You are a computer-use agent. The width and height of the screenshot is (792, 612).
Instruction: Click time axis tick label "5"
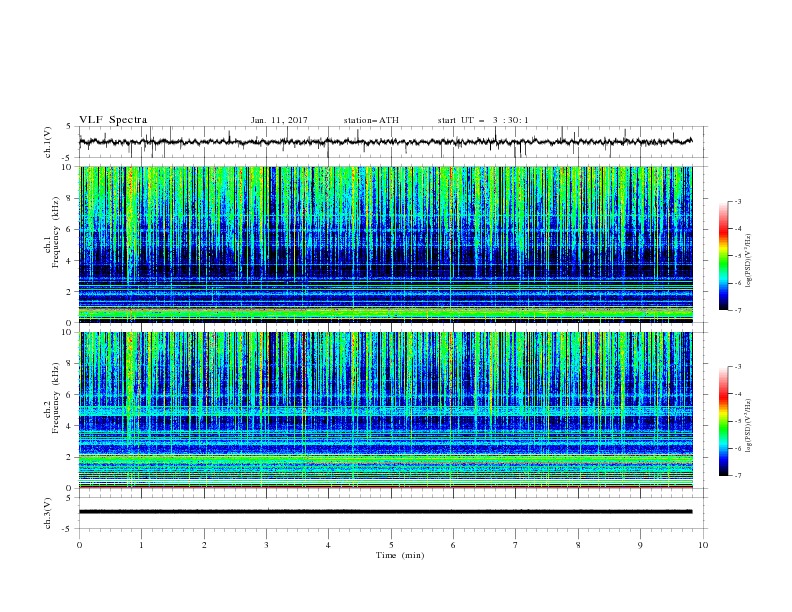click(x=391, y=545)
